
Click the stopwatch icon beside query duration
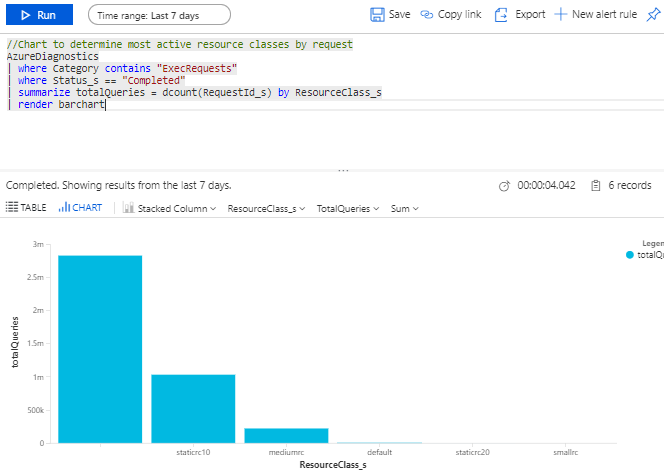(x=506, y=186)
